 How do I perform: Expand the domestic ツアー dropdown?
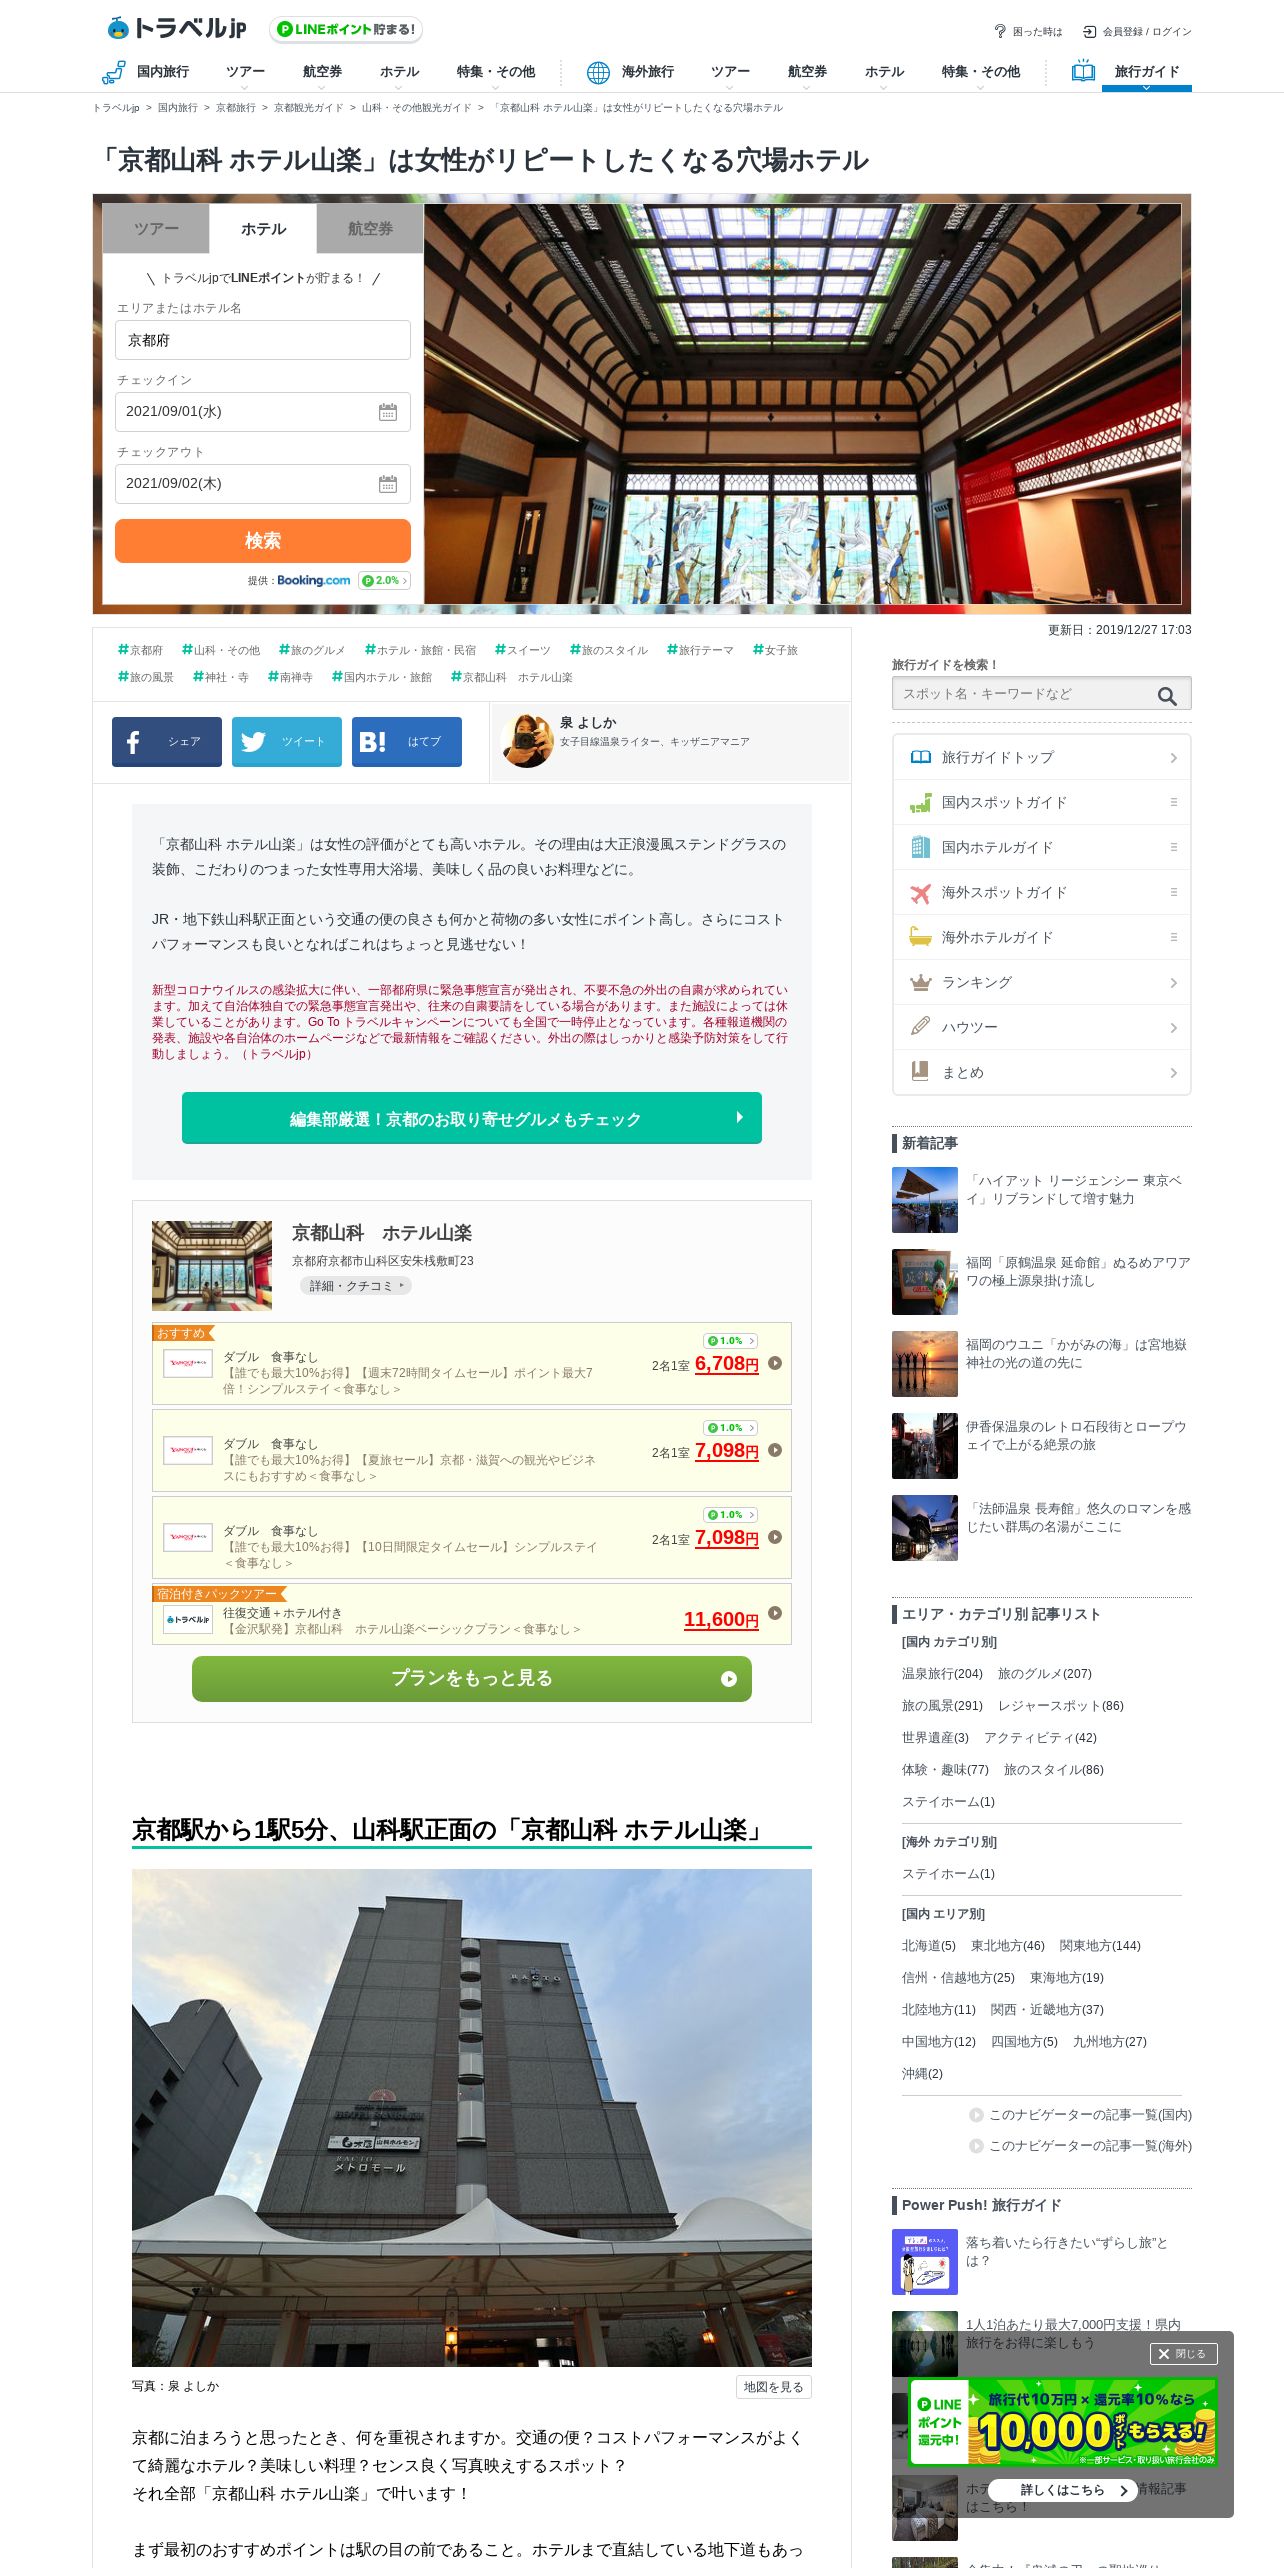[x=245, y=72]
